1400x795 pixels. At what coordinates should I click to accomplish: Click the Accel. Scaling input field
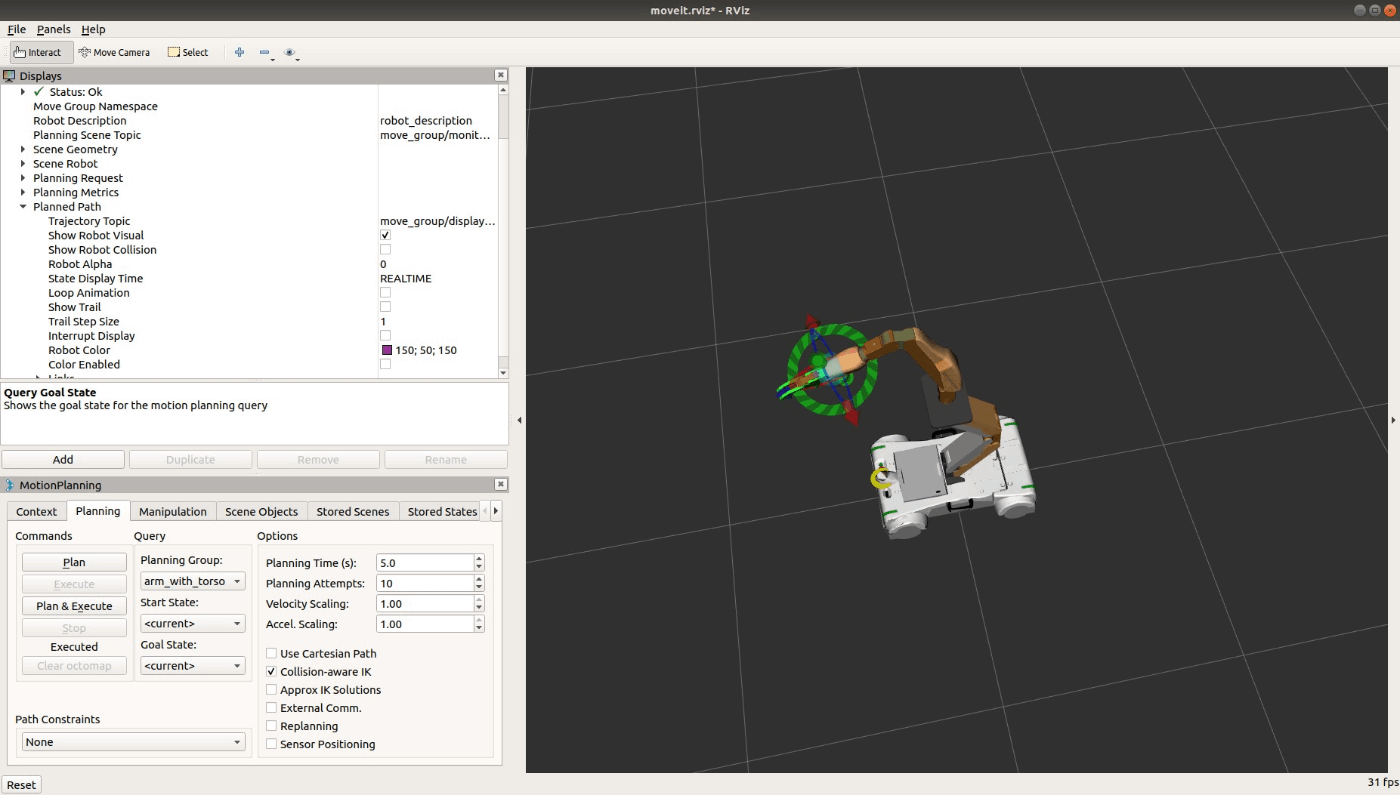tap(424, 624)
